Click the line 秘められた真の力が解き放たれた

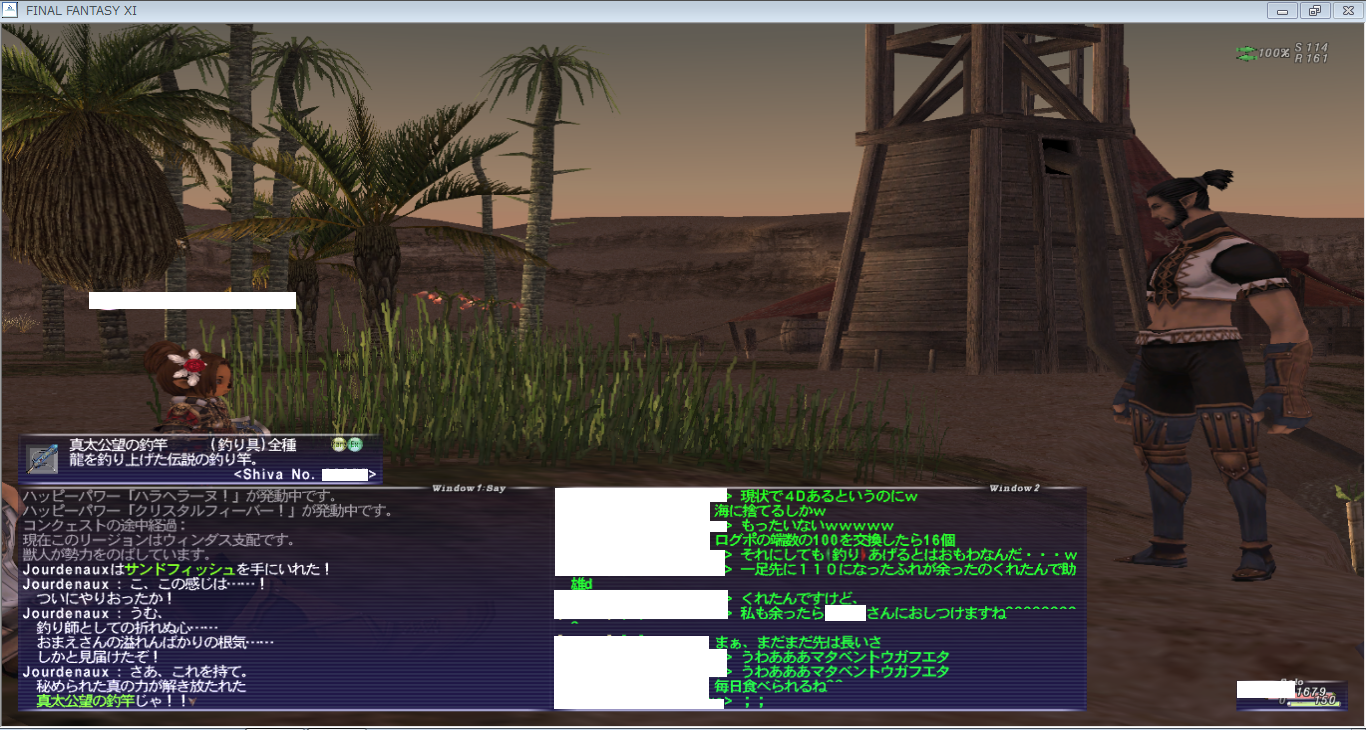pyautogui.click(x=141, y=687)
